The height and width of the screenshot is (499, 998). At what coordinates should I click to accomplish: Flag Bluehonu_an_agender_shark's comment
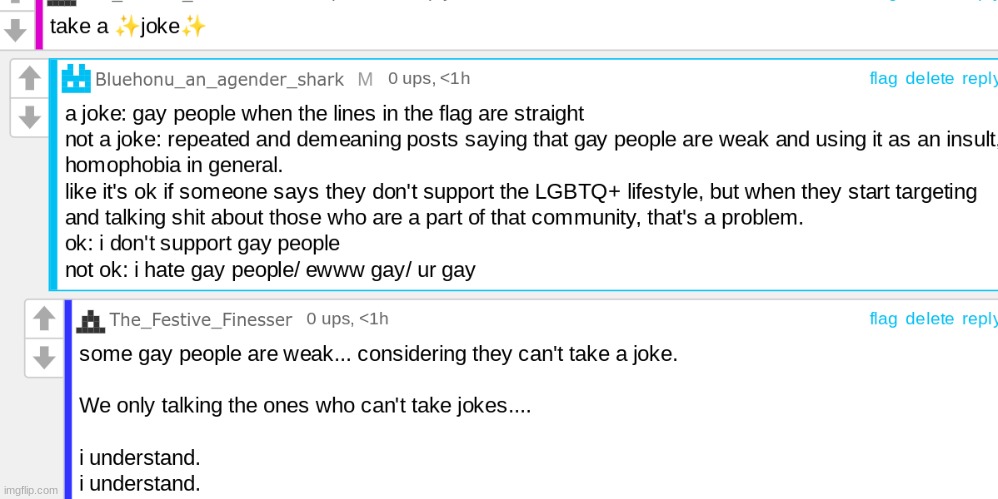click(x=883, y=79)
